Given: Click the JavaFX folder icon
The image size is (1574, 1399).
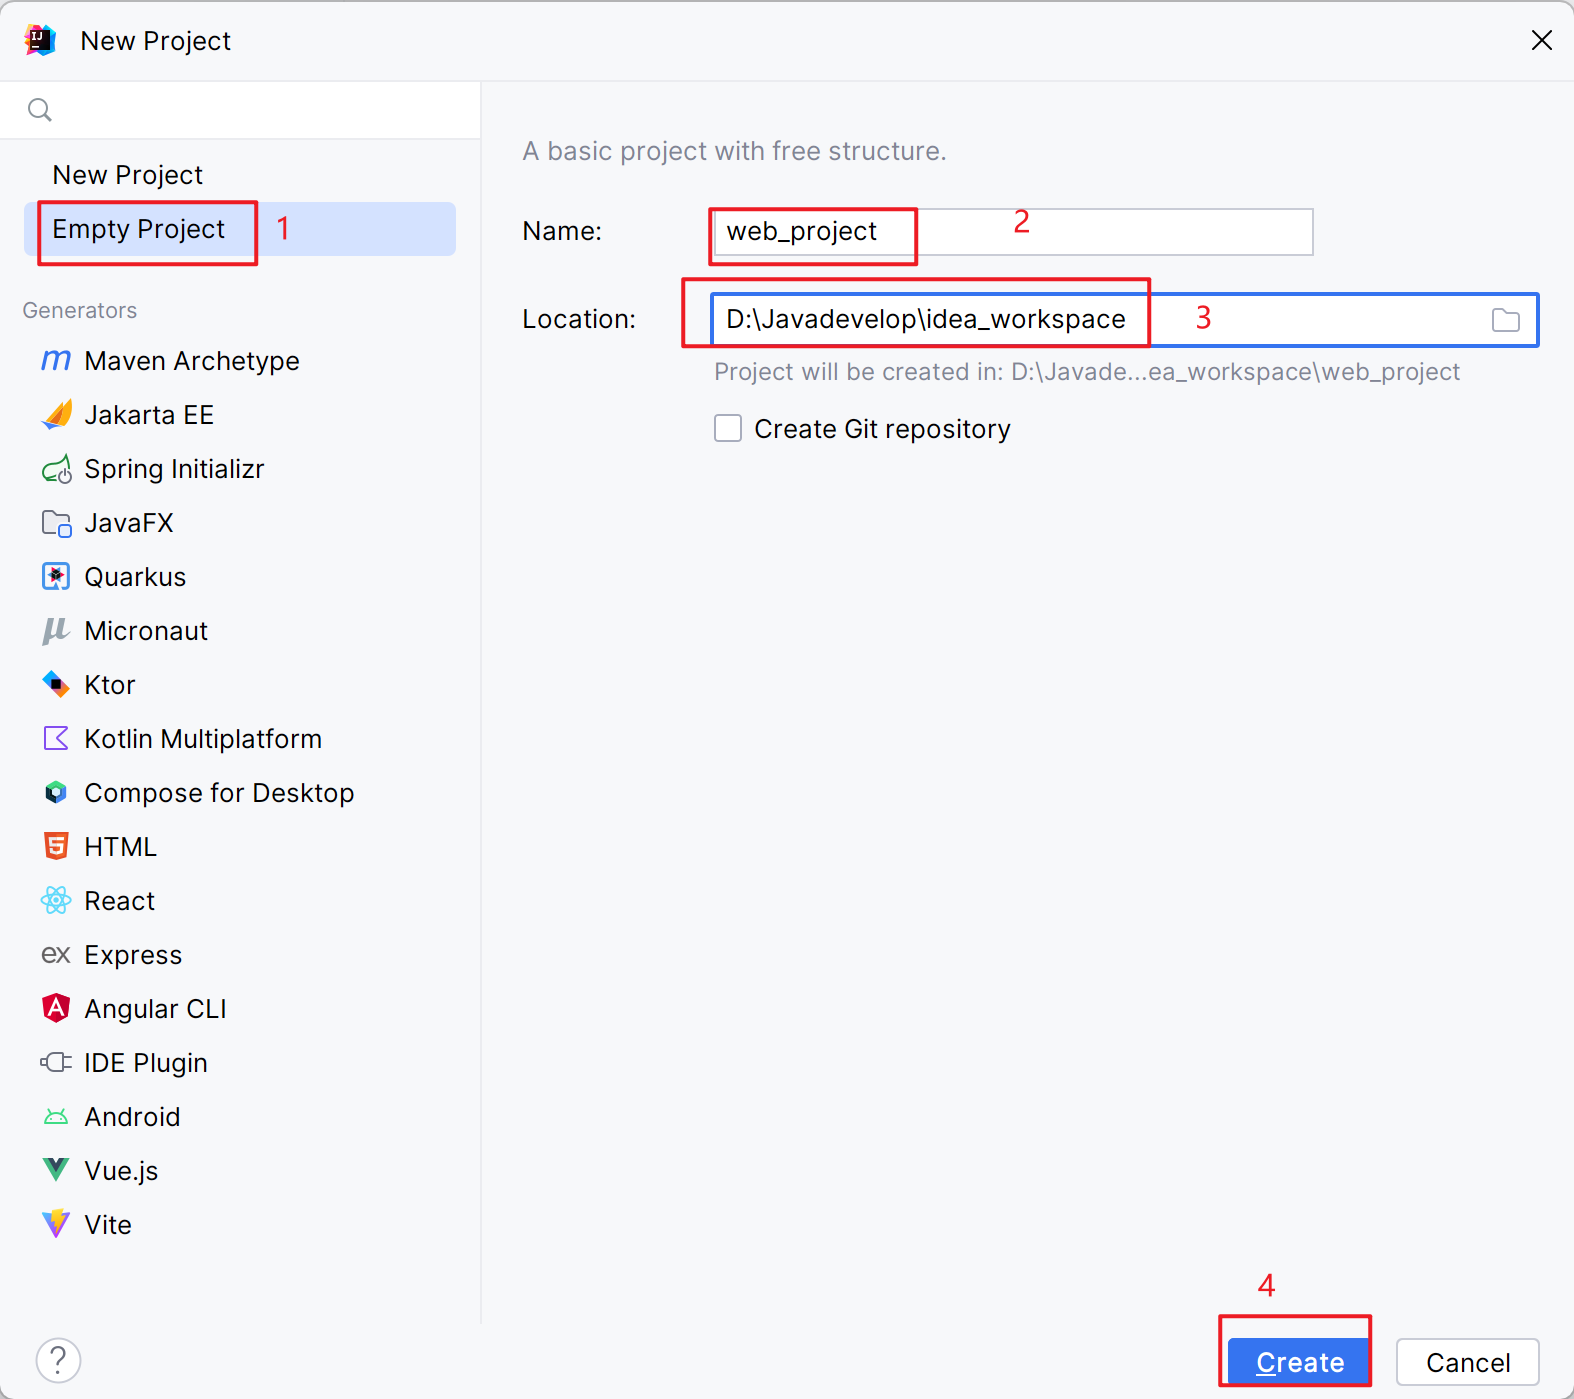Looking at the screenshot, I should tap(56, 522).
